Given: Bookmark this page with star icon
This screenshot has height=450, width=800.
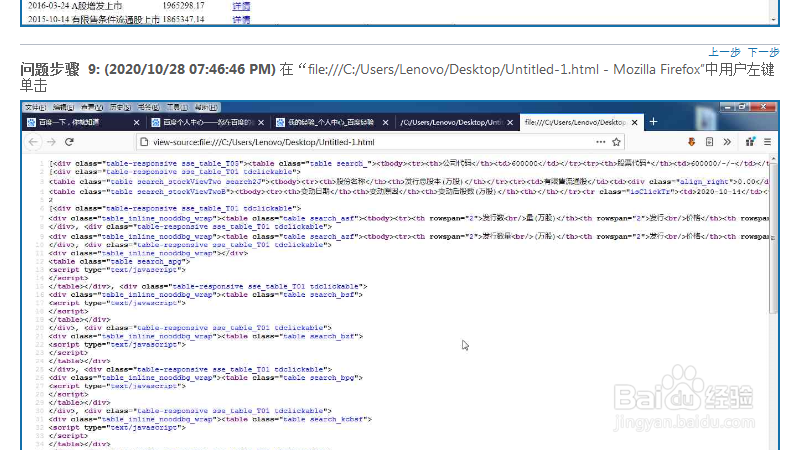Looking at the screenshot, I should point(616,142).
